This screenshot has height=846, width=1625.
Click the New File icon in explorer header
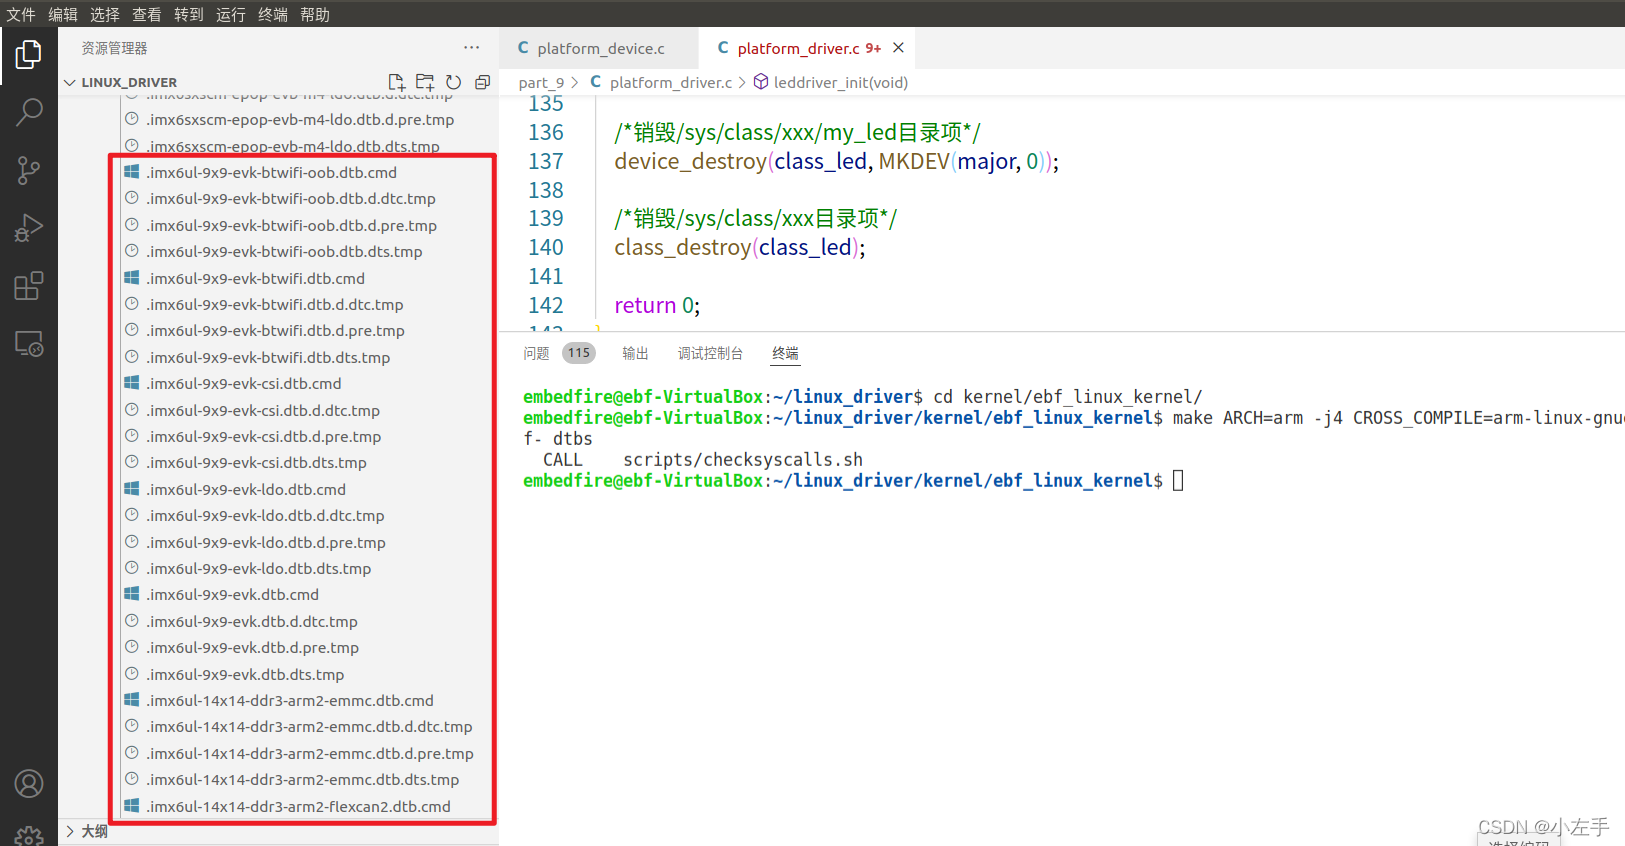[396, 82]
